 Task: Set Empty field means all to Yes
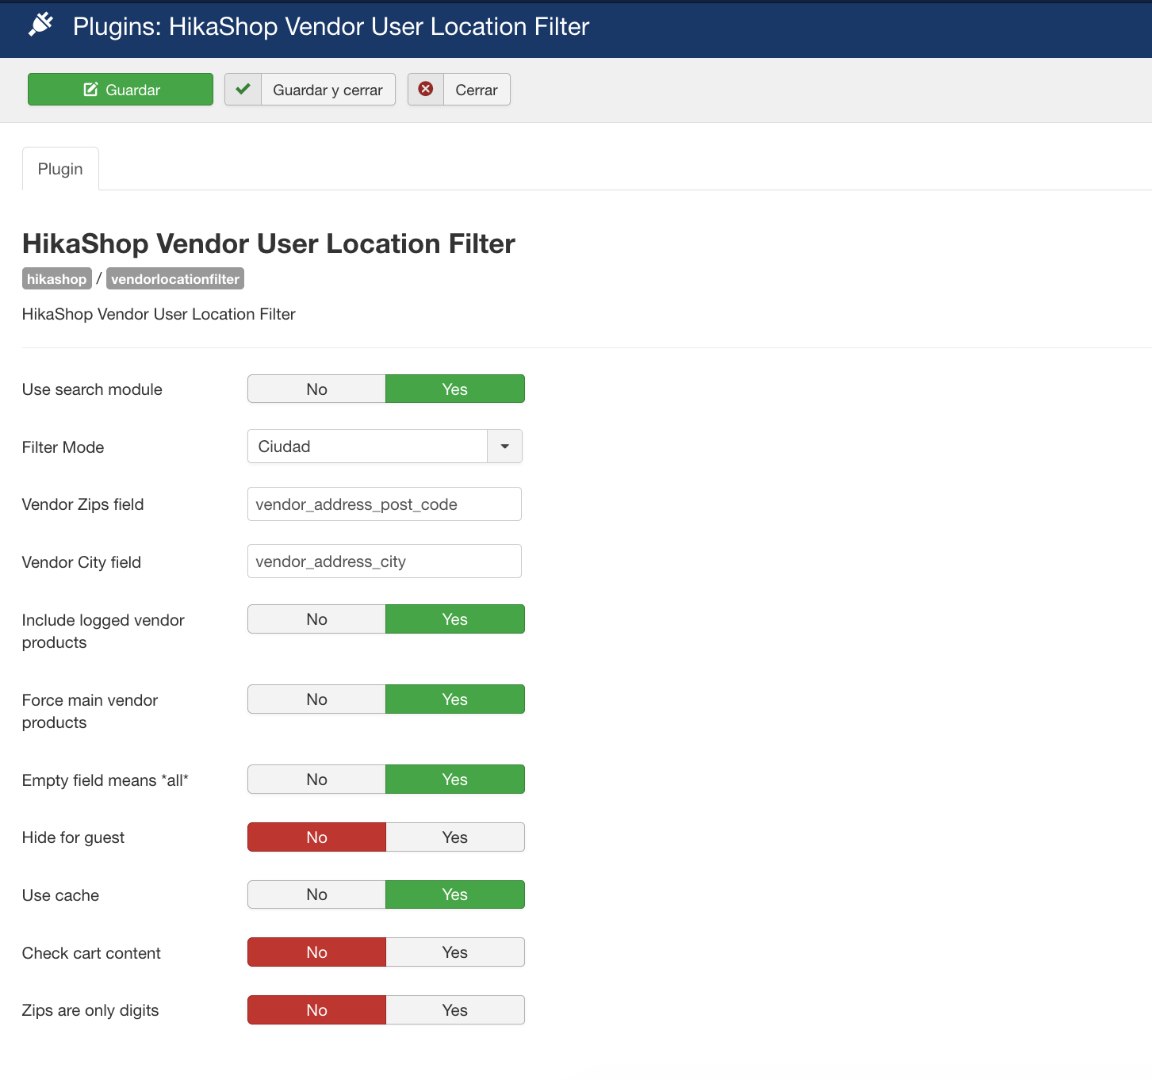click(x=455, y=779)
